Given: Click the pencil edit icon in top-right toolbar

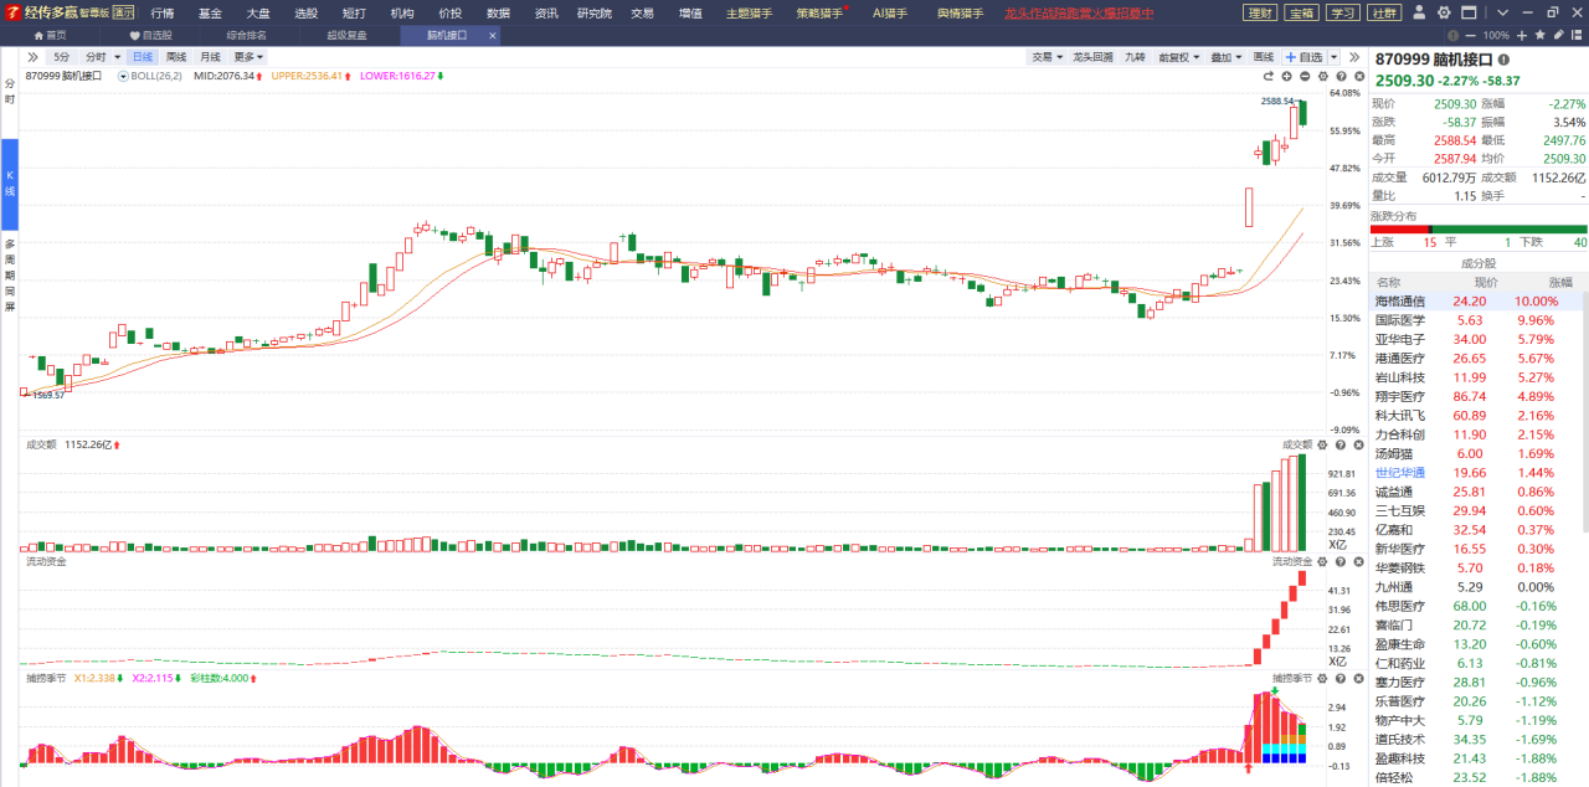Looking at the screenshot, I should 1558,35.
